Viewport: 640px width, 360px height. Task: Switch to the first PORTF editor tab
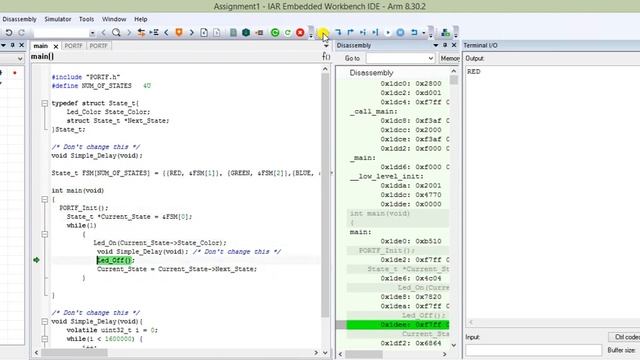coord(73,46)
